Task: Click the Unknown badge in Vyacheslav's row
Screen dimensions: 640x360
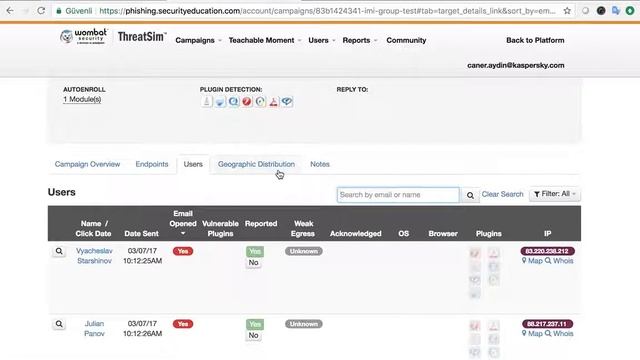Action: click(x=304, y=251)
